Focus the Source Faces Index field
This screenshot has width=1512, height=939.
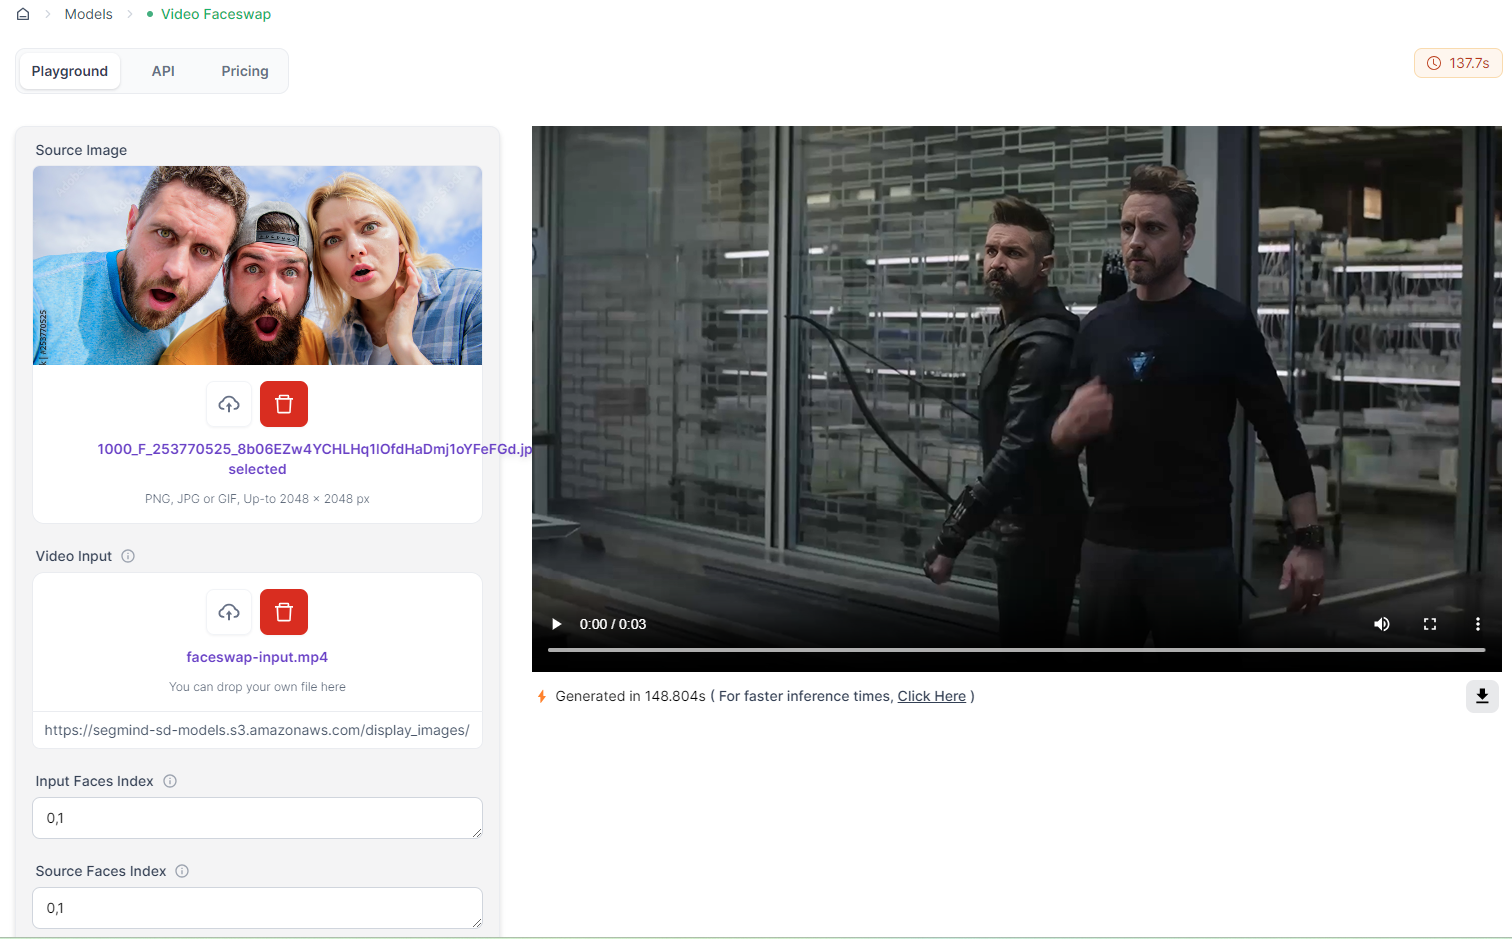(x=257, y=908)
